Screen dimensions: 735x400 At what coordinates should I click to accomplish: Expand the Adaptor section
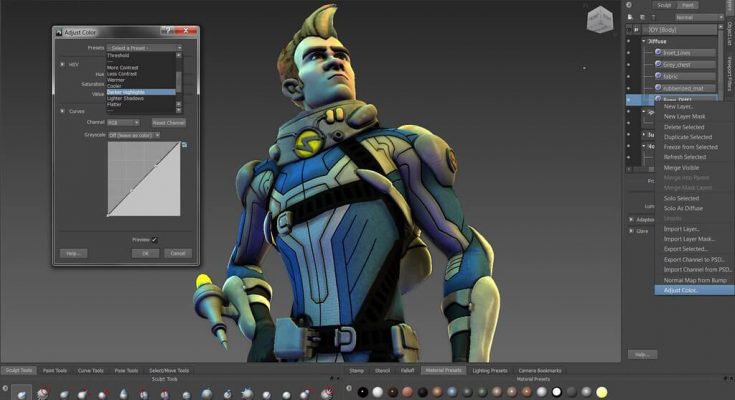point(631,219)
